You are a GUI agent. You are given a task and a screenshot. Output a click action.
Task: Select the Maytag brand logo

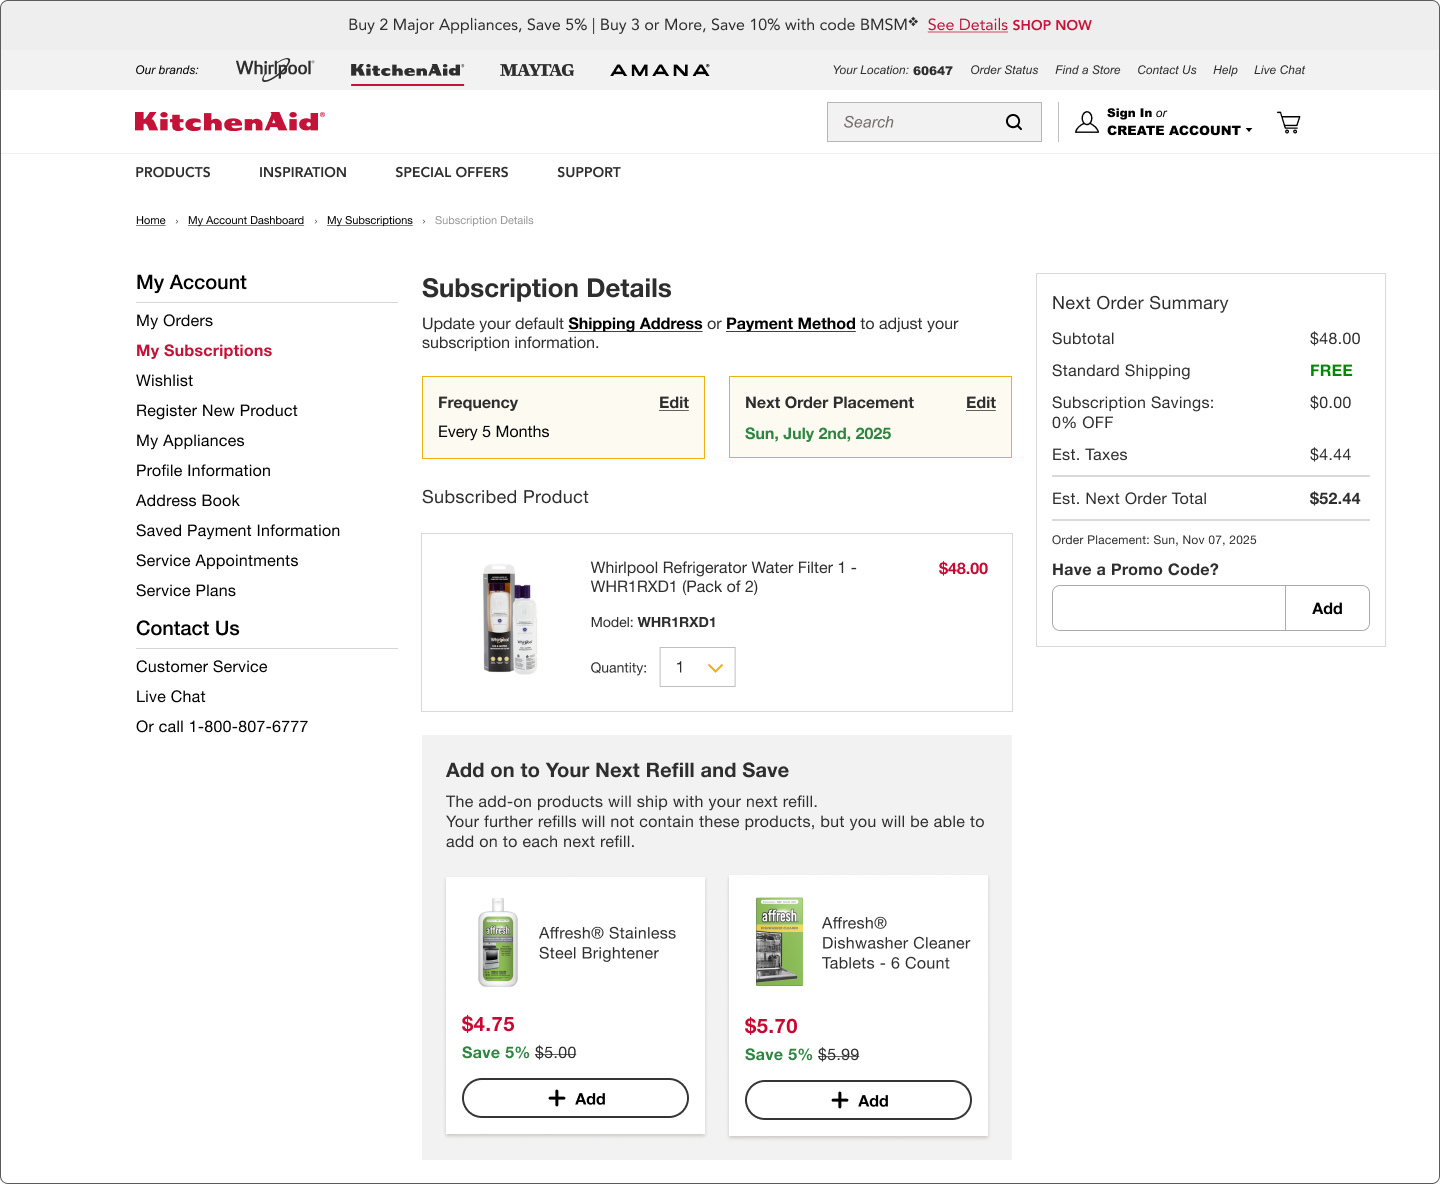(x=537, y=70)
